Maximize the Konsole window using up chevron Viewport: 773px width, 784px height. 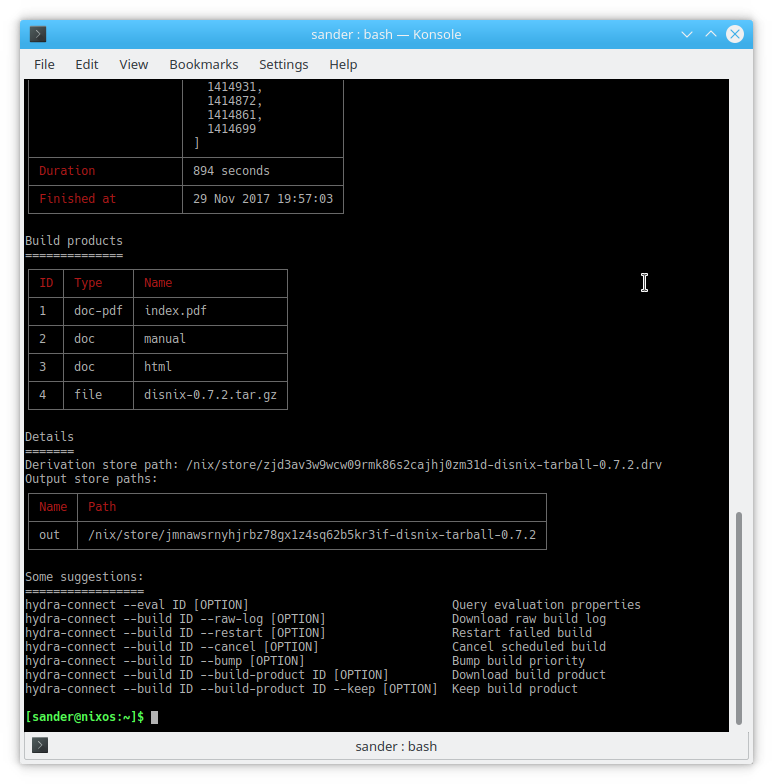tap(711, 34)
